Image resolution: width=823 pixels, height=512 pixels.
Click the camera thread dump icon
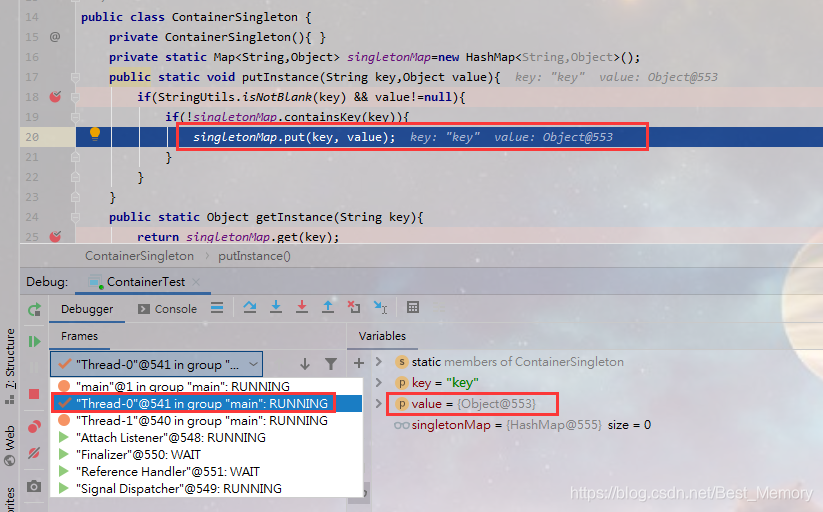pyautogui.click(x=34, y=486)
